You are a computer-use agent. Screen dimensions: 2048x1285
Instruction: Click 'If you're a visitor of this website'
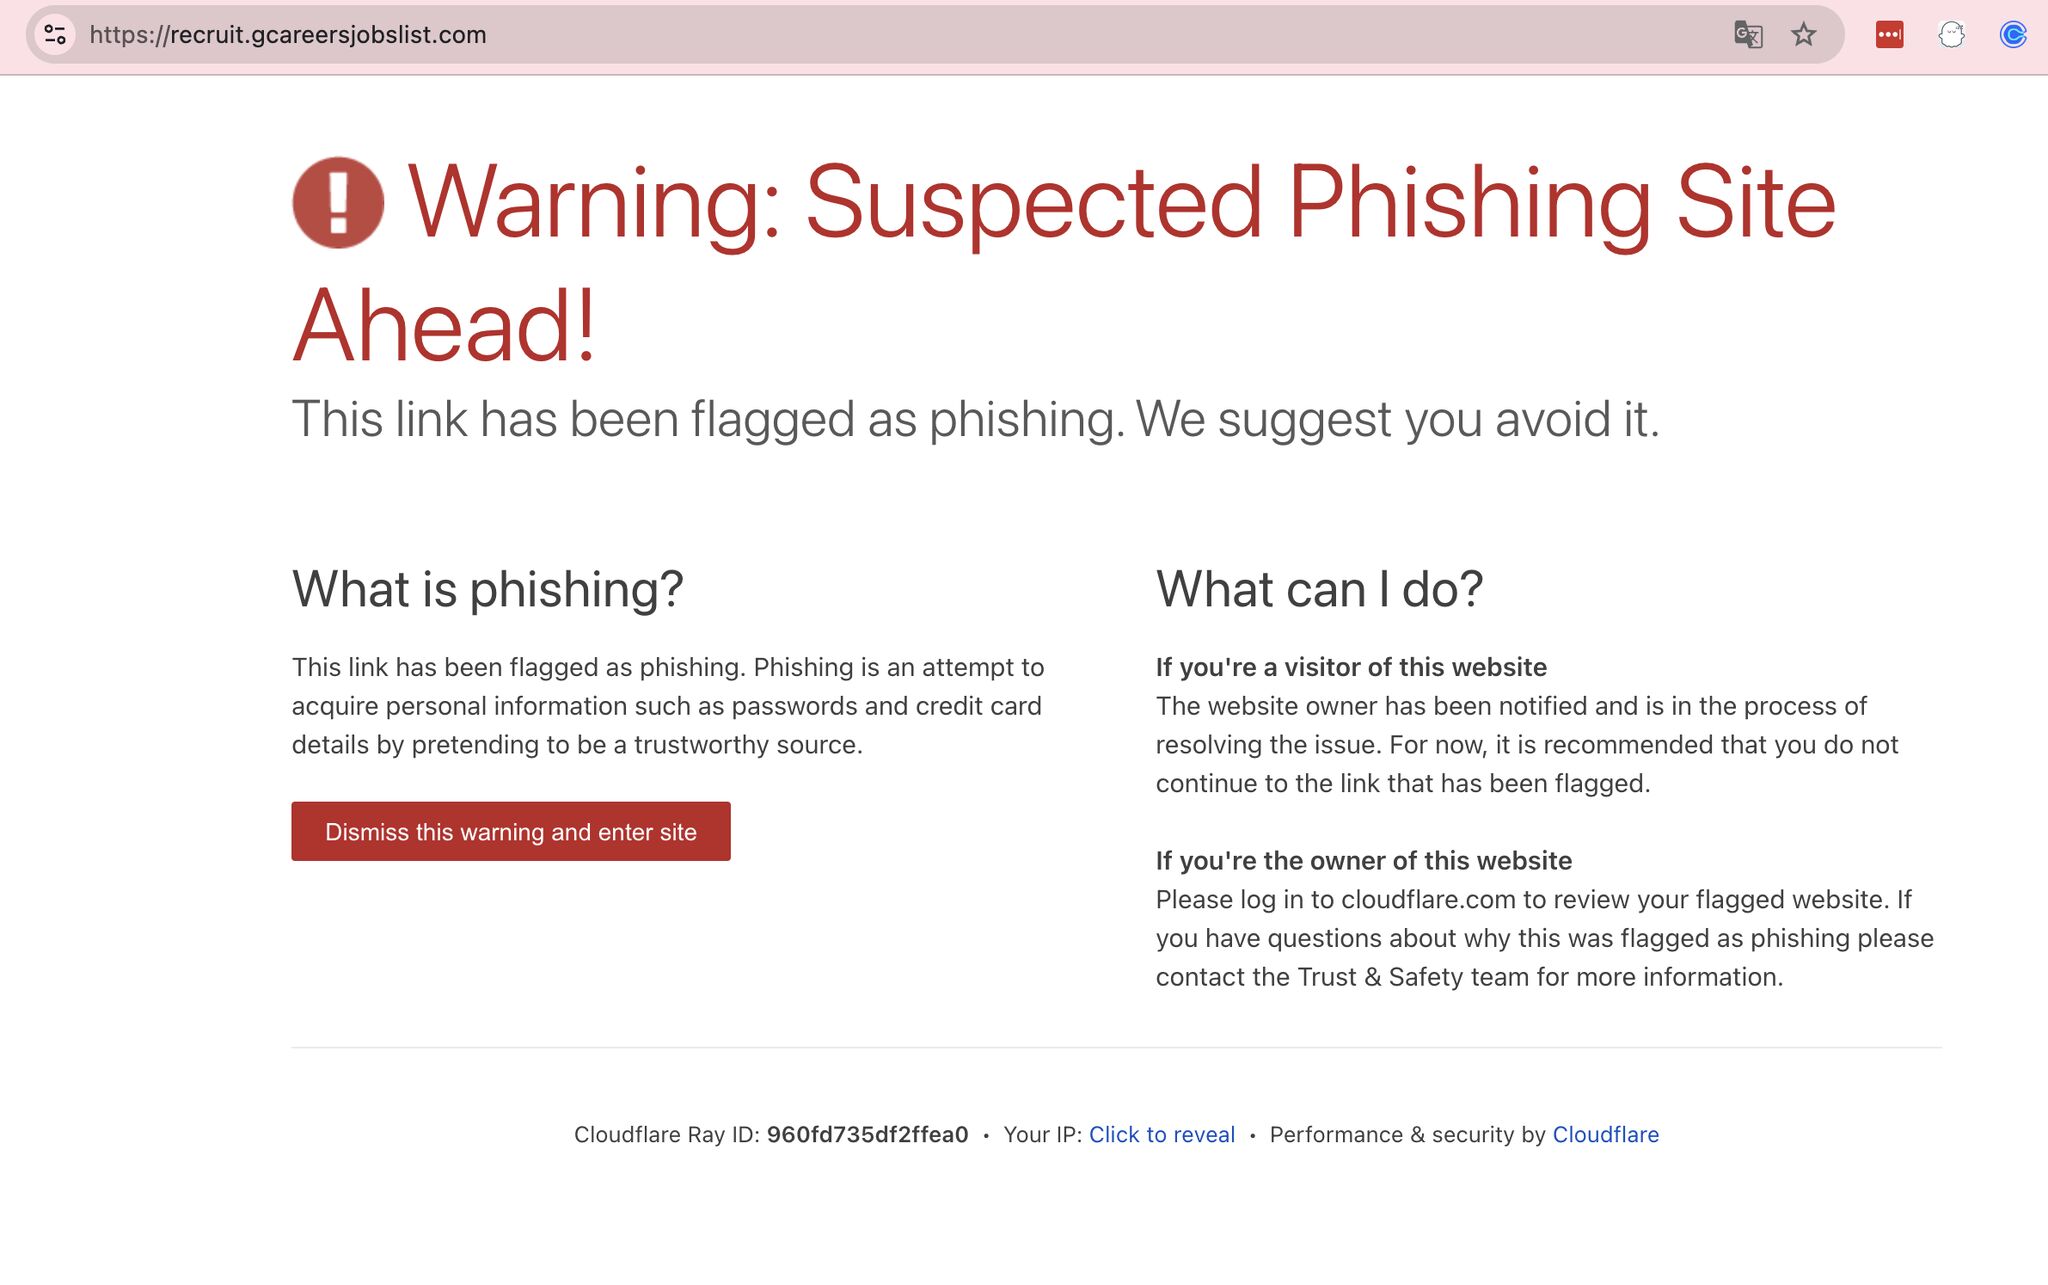1350,667
